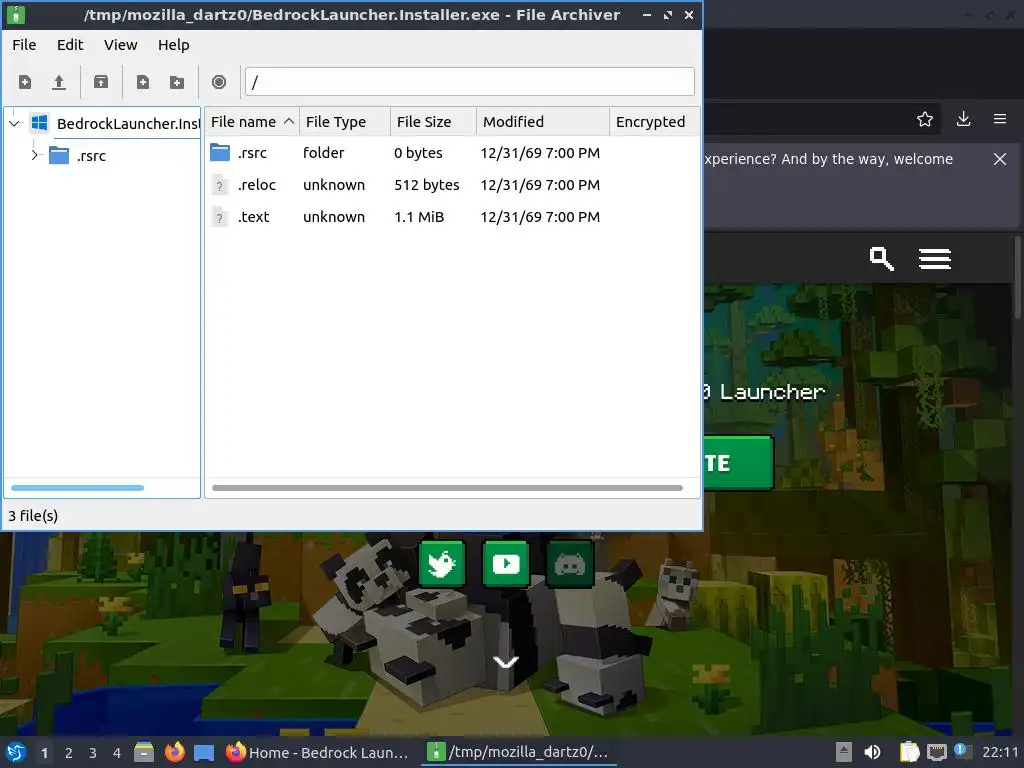Open the Edit menu
The image size is (1024, 768).
70,45
